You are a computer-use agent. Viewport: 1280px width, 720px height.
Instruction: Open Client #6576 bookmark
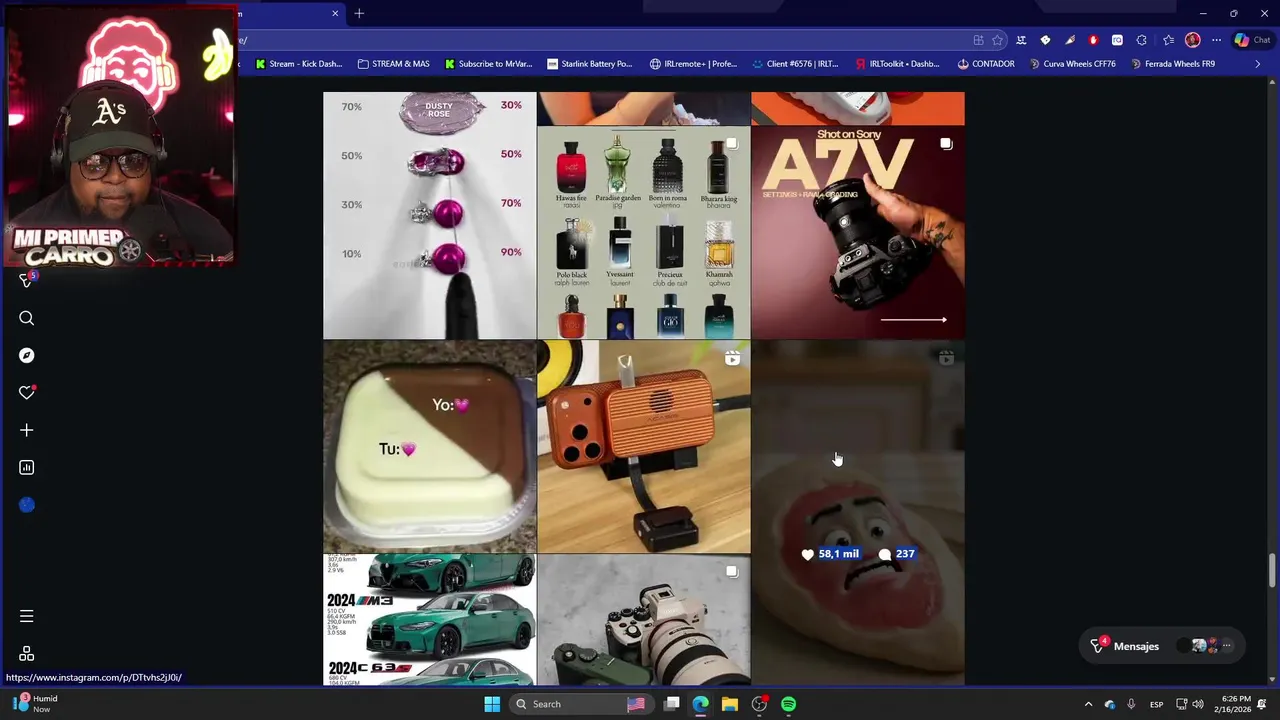(x=795, y=64)
